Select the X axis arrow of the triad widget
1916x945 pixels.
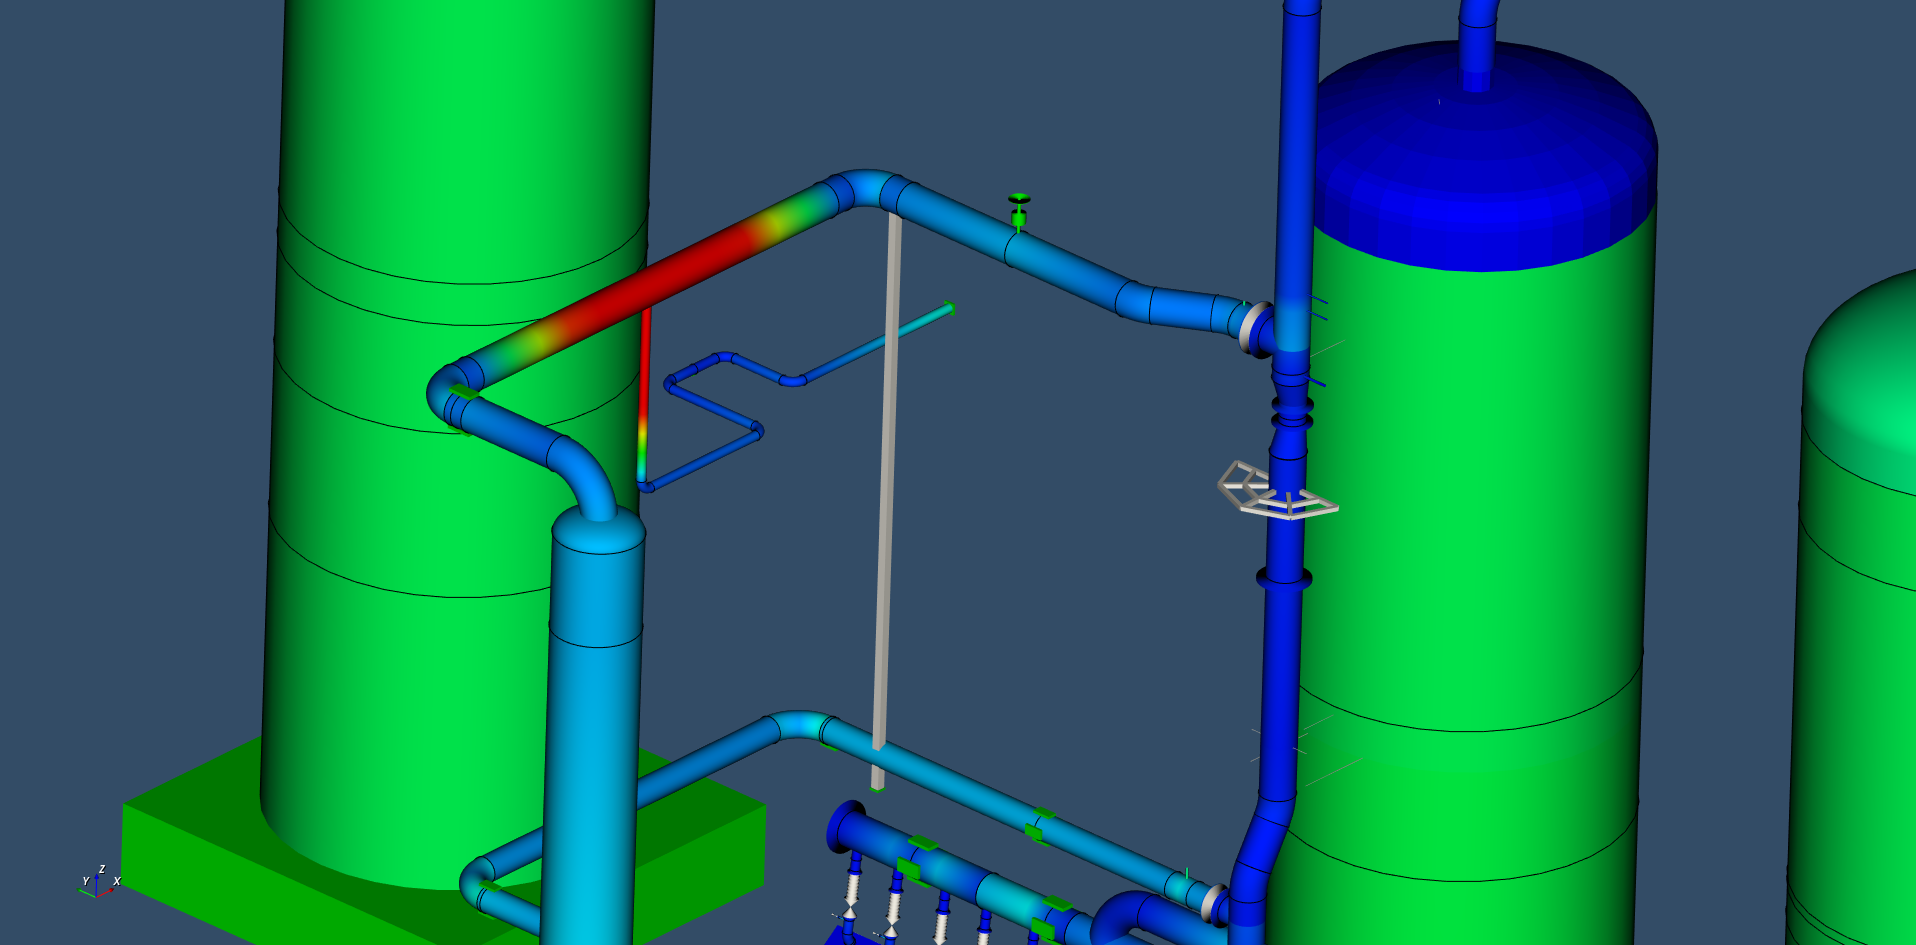(x=111, y=890)
